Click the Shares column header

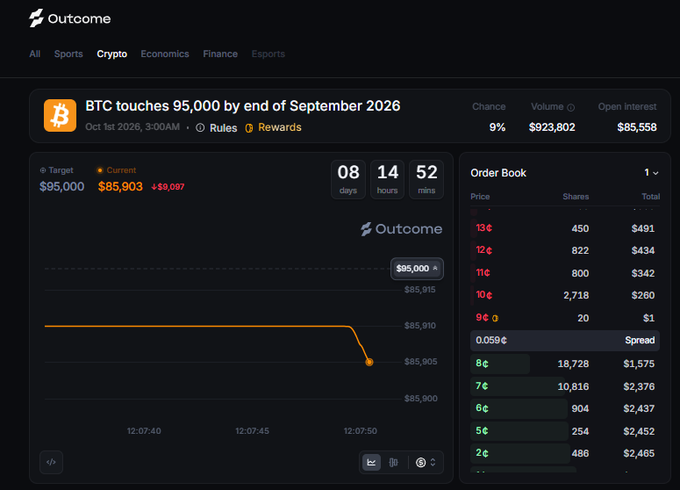click(x=575, y=196)
